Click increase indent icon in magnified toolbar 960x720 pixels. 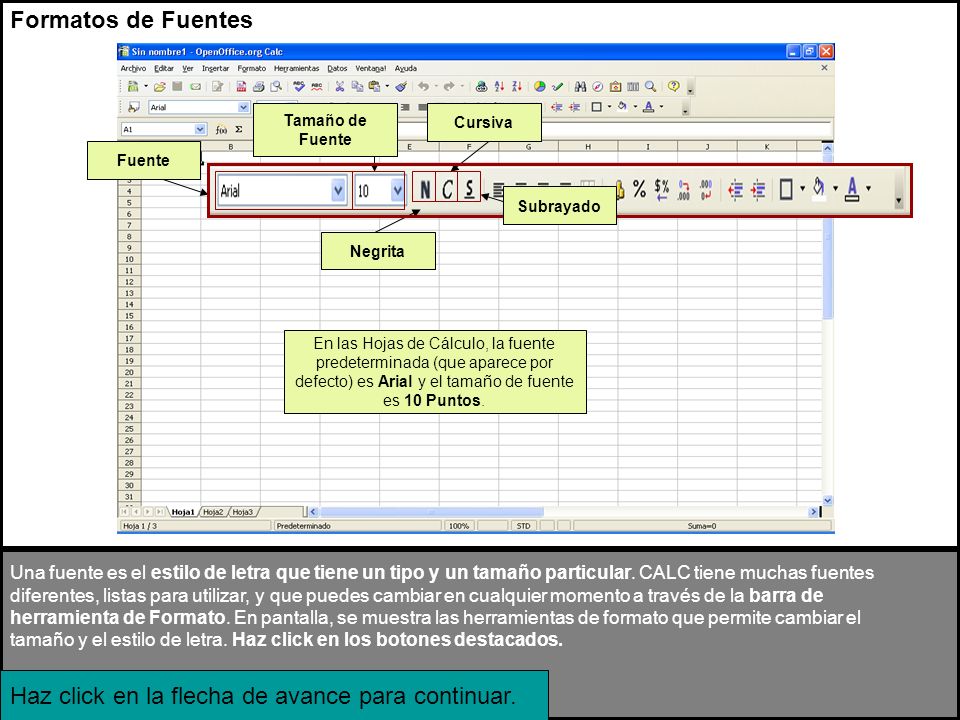coord(758,190)
